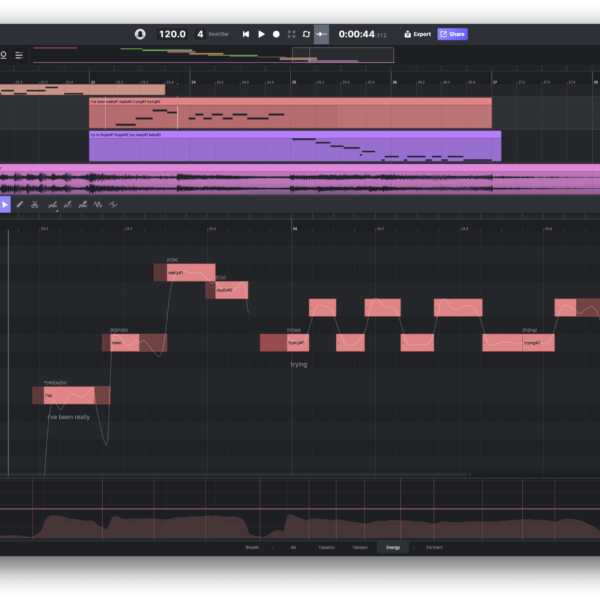Toggle loop playback
The image size is (600, 600).
point(306,34)
